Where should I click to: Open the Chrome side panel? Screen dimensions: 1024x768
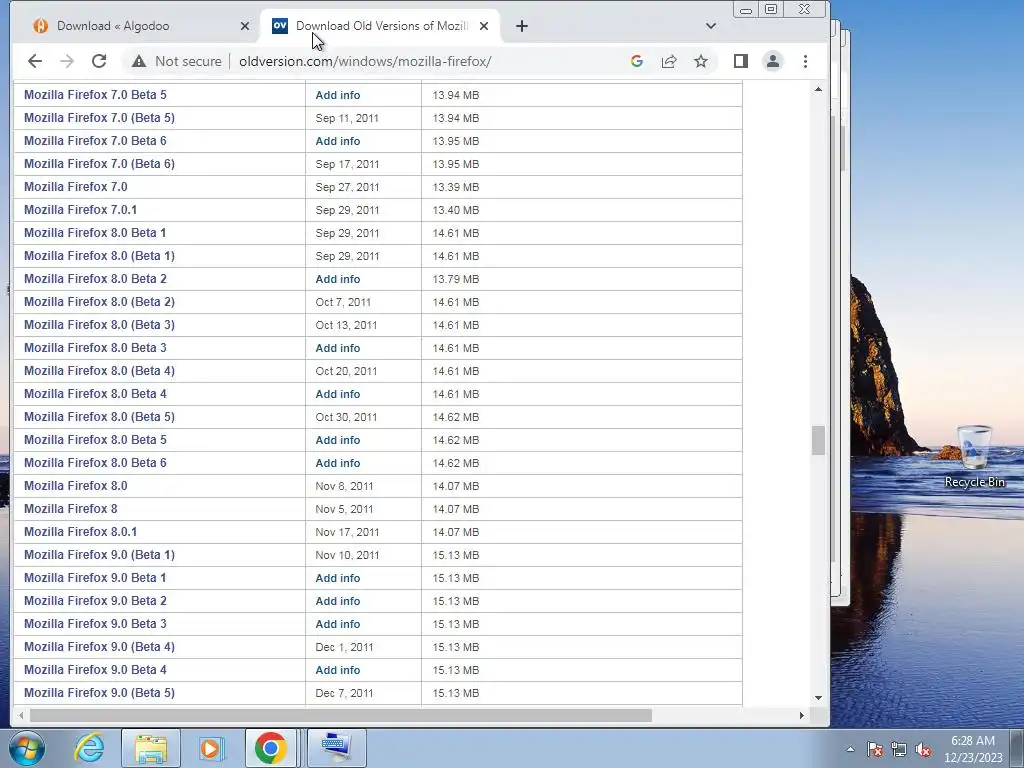(x=741, y=61)
